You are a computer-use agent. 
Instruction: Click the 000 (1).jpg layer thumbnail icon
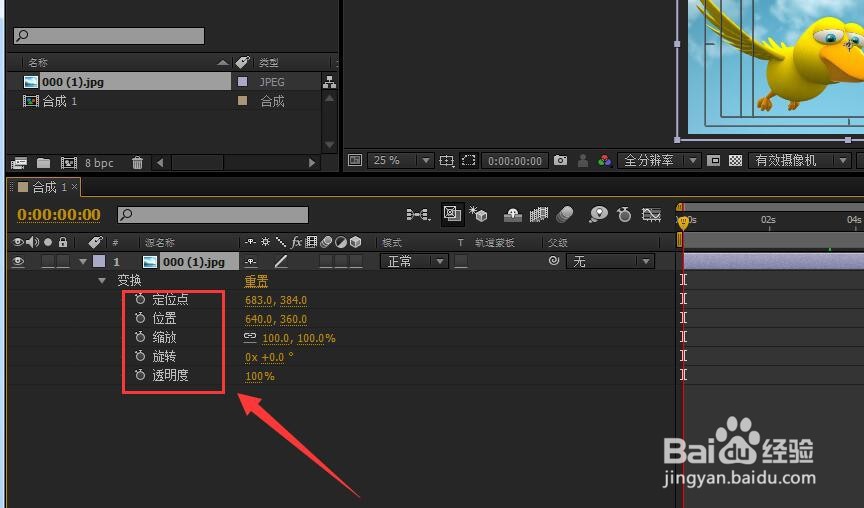coord(150,262)
